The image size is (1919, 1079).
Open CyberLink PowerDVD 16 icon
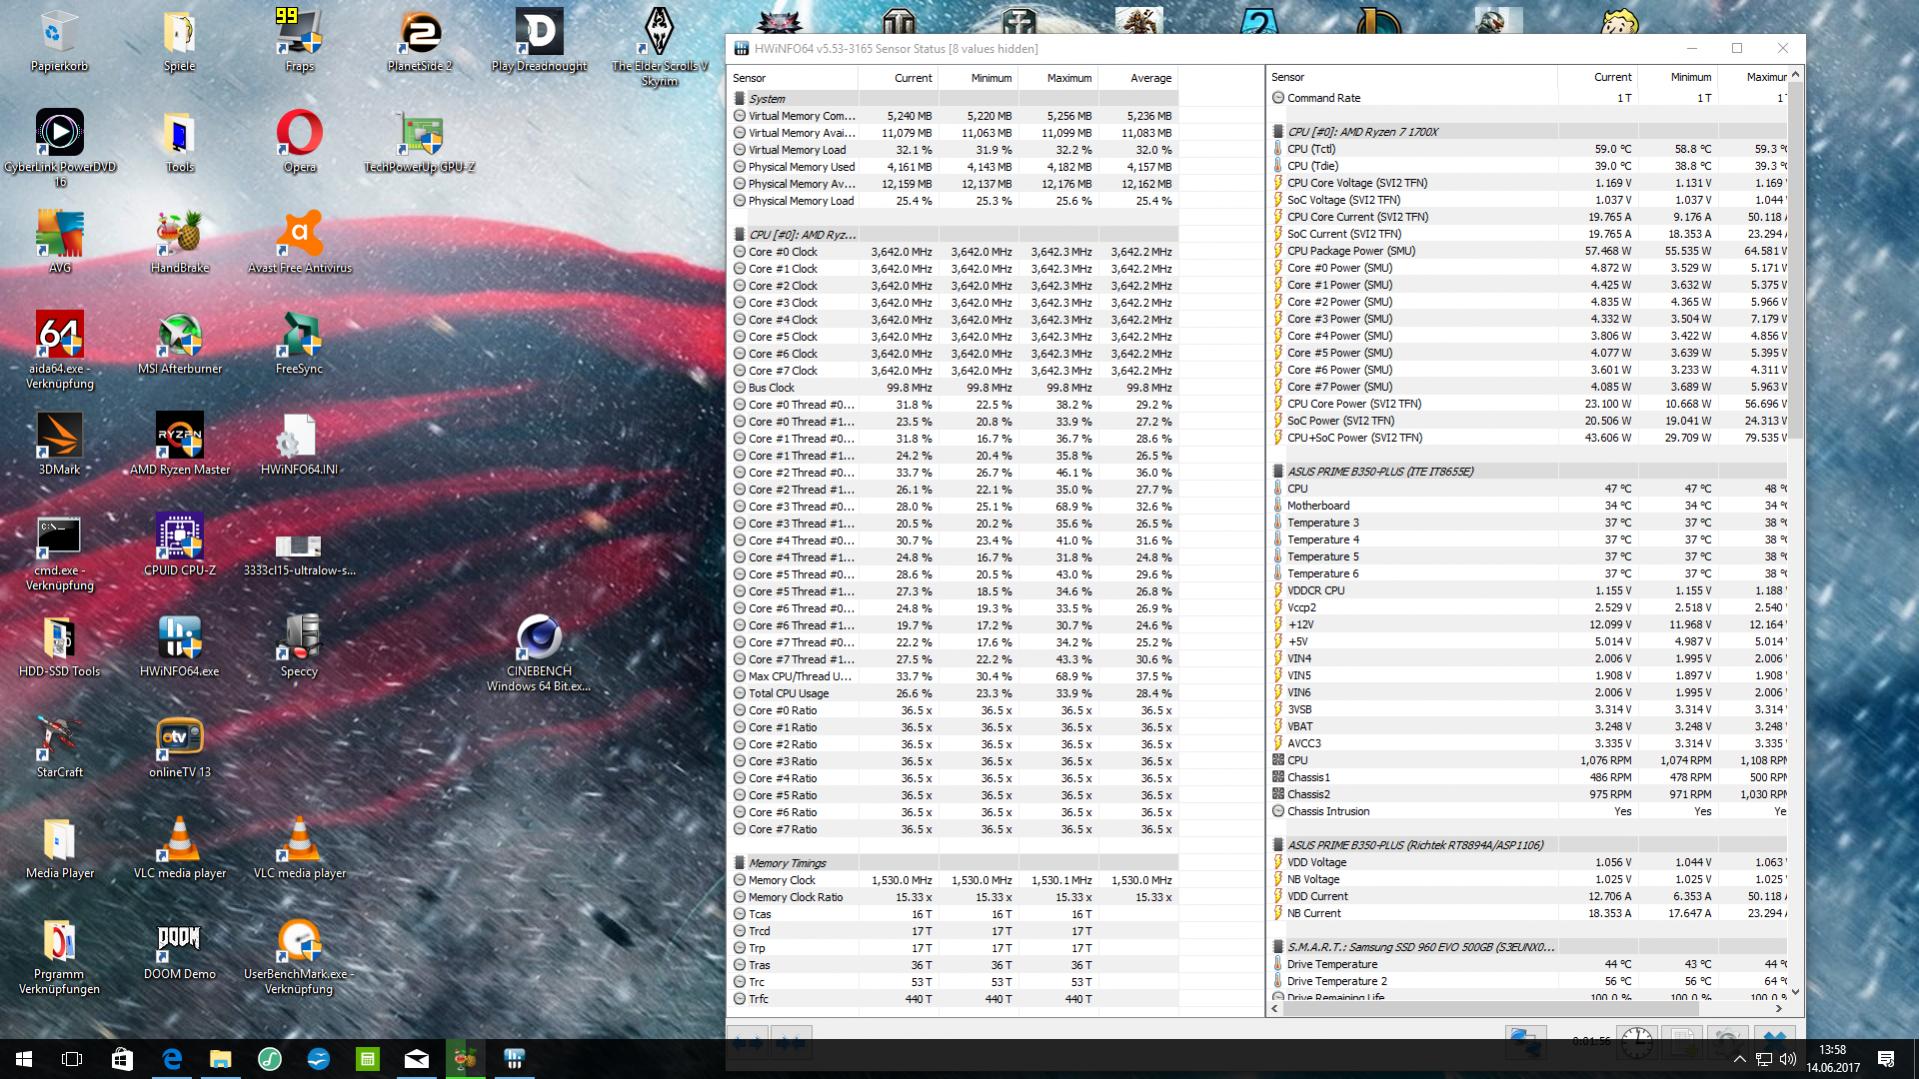tap(59, 148)
